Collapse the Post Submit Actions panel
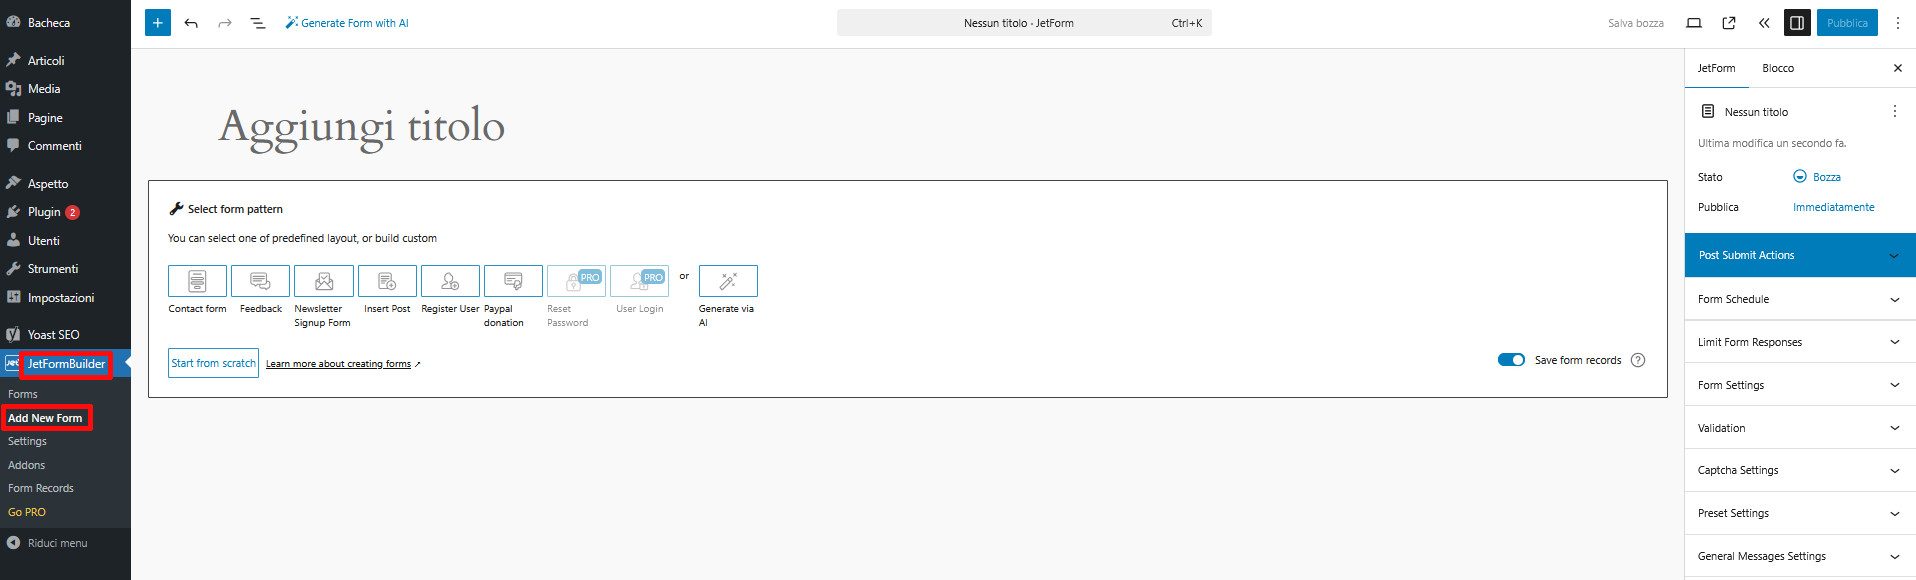 point(1800,255)
